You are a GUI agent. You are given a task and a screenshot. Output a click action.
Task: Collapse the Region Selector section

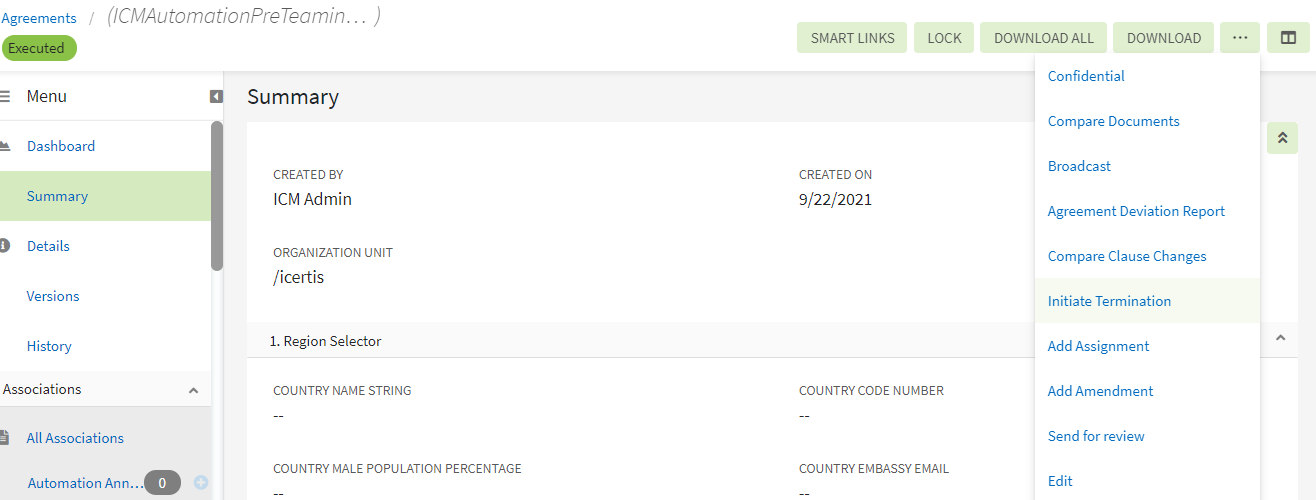[1280, 340]
